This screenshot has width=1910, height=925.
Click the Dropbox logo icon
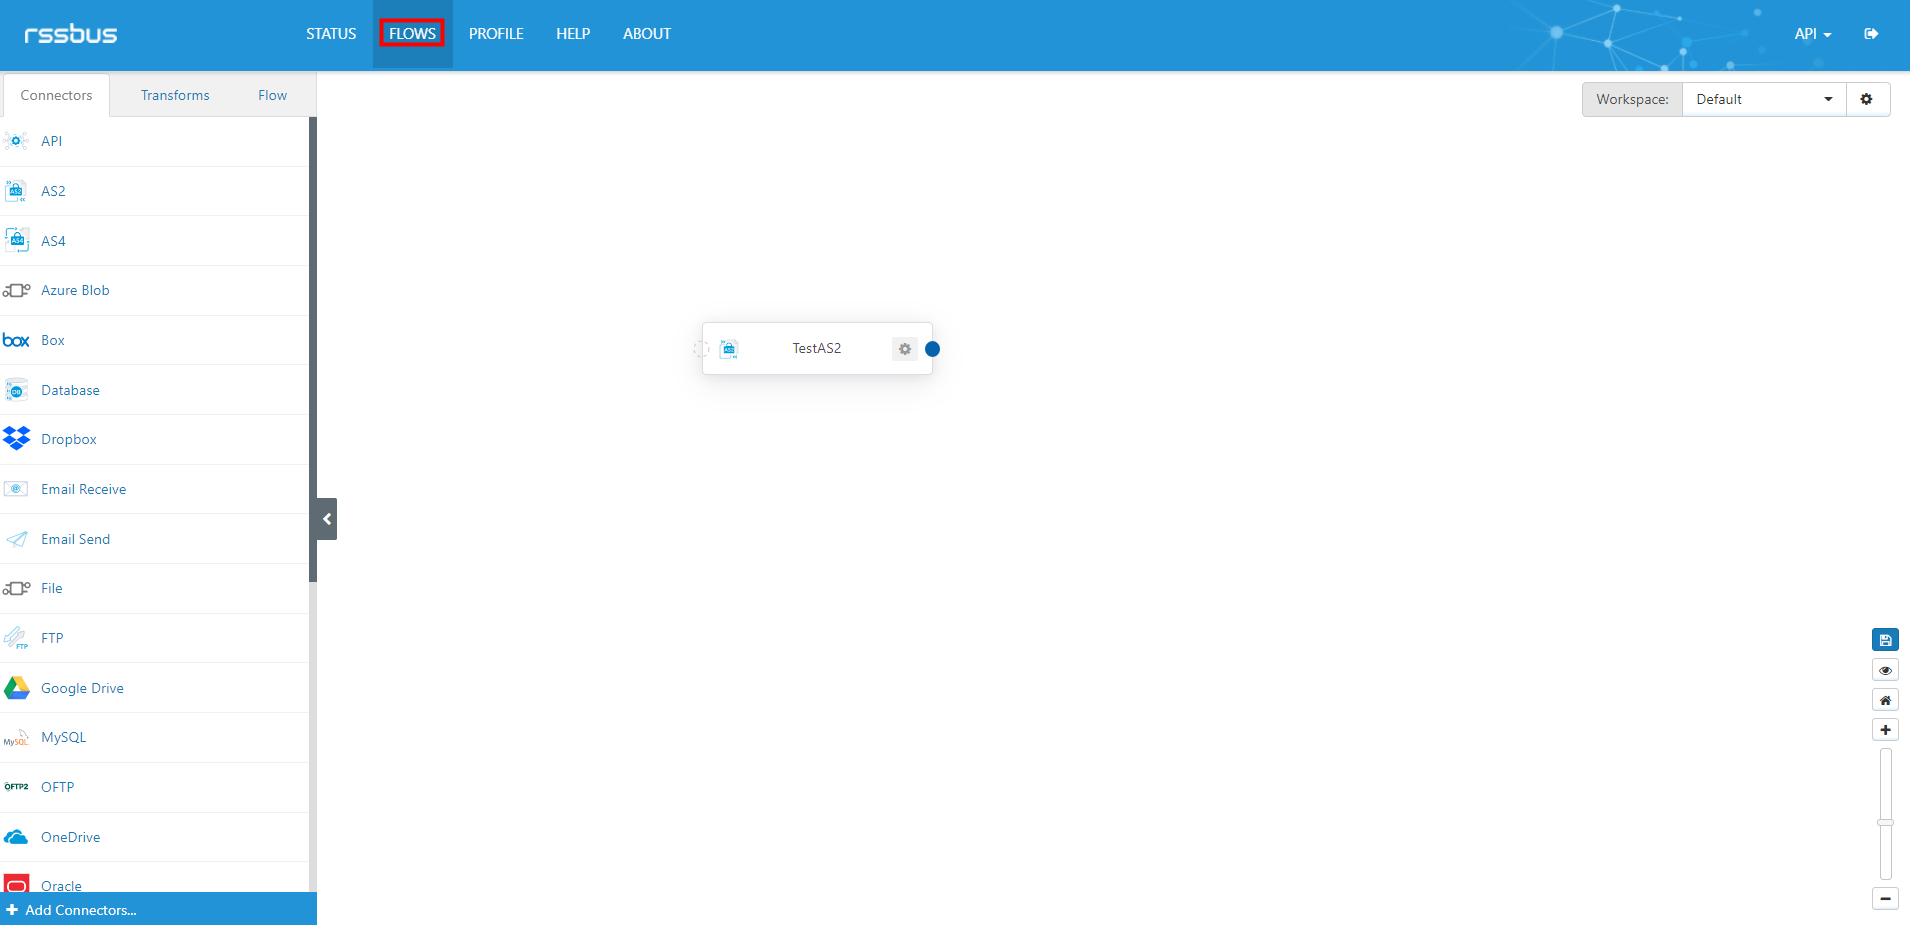16,439
